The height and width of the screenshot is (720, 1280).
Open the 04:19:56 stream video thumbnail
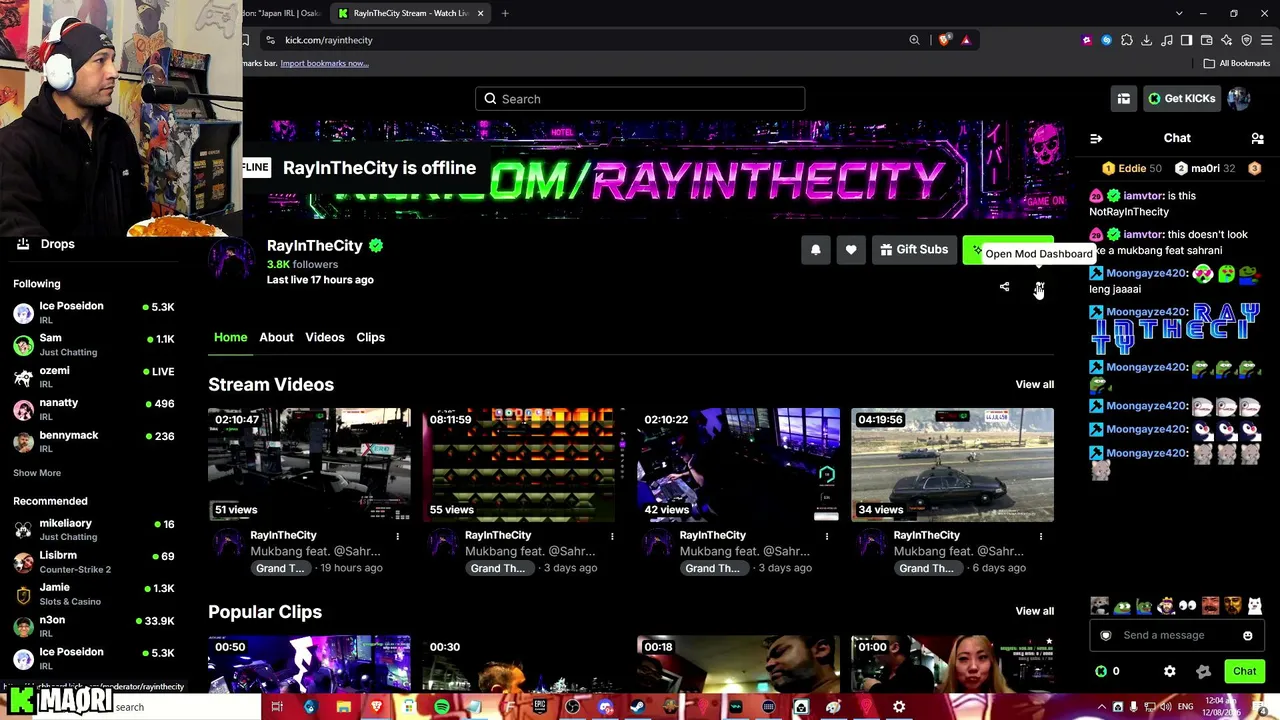[x=952, y=465]
